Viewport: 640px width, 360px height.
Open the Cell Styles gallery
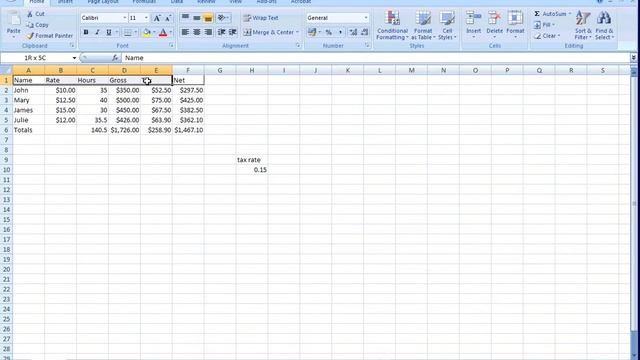(x=447, y=25)
